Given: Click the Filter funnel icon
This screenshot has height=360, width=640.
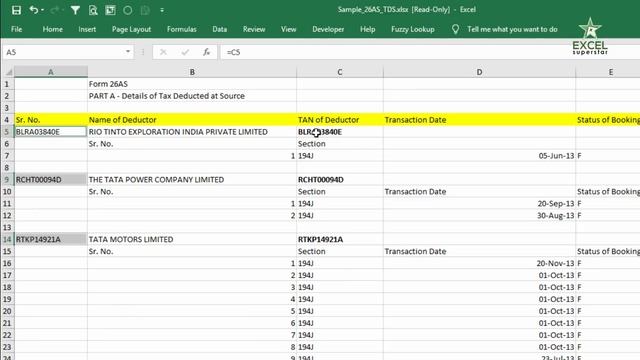Looking at the screenshot, I should 75,10.
